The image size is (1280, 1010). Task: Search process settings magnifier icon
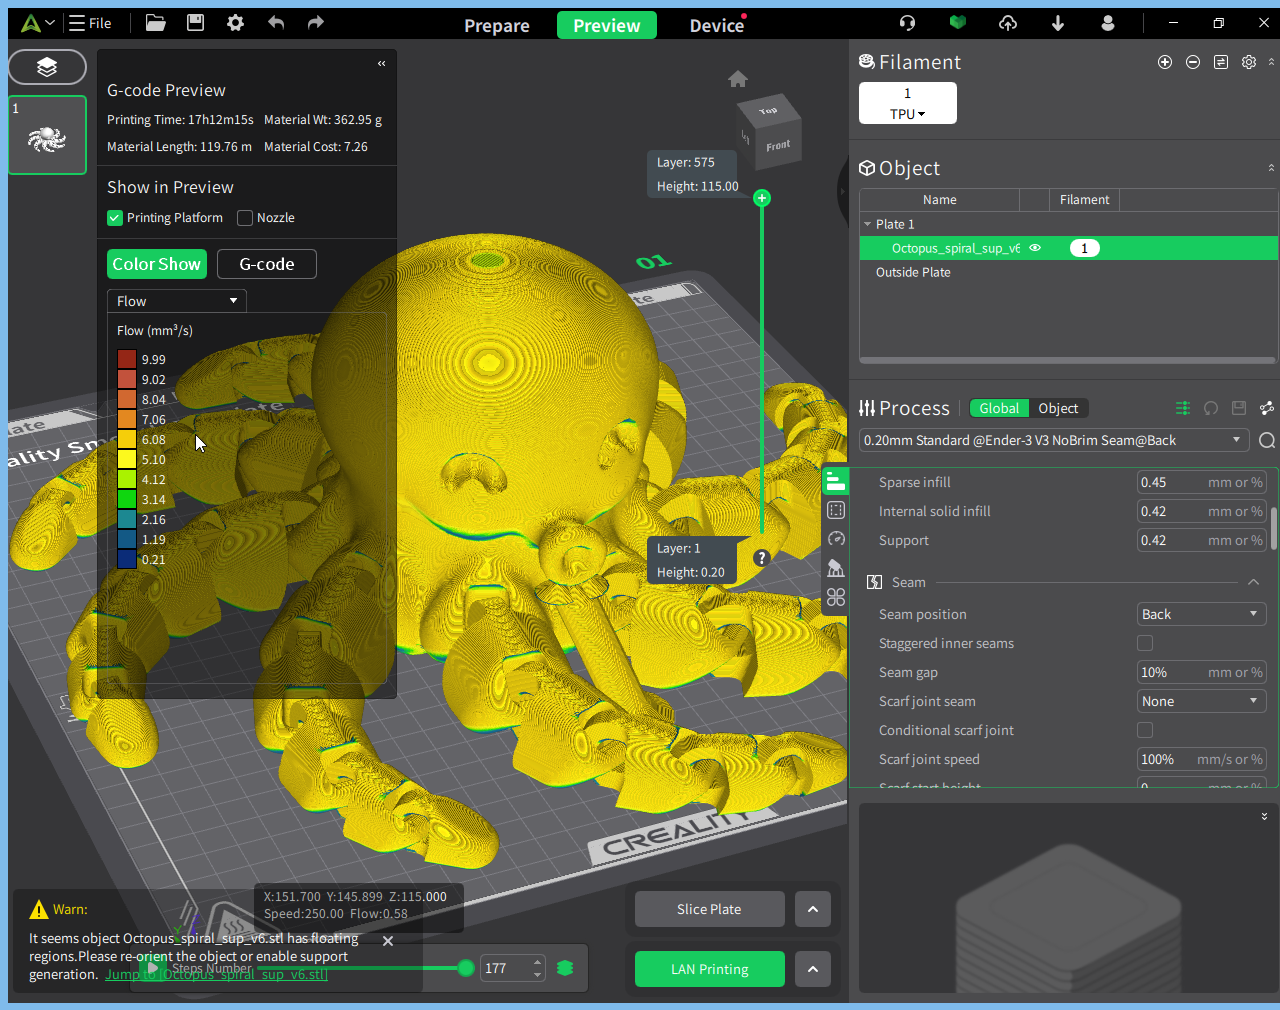[x=1267, y=441]
